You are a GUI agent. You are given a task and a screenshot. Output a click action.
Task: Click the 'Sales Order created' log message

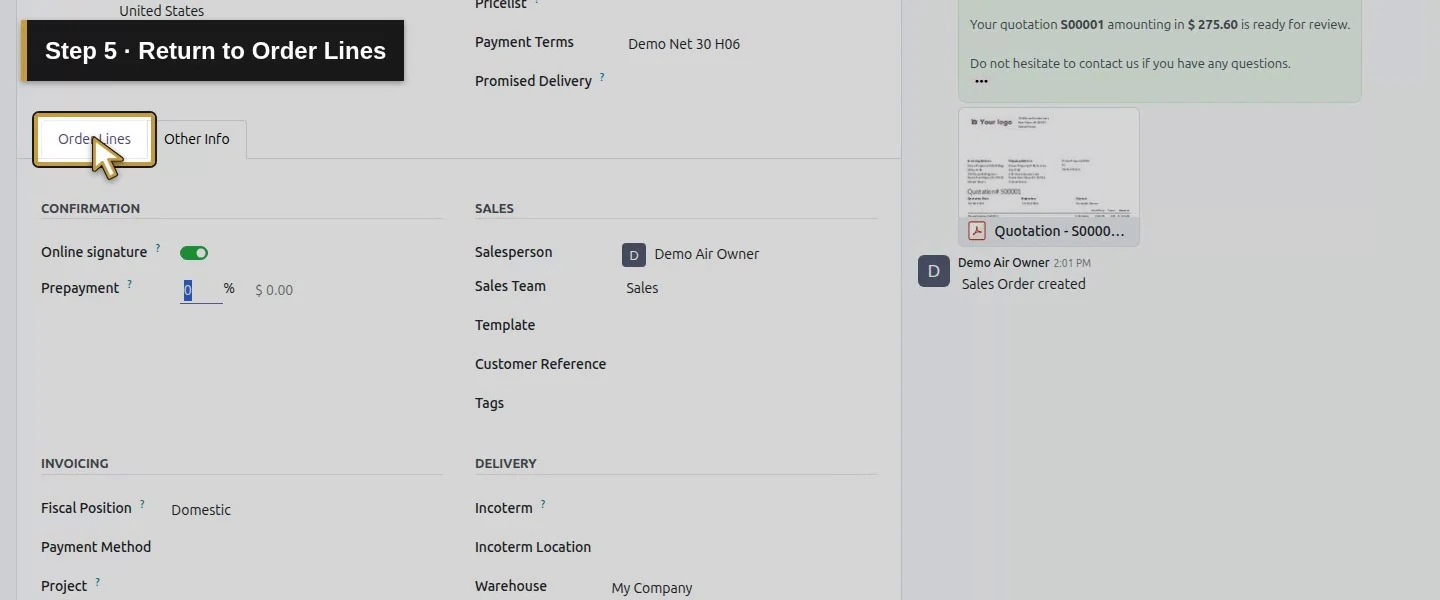[1023, 284]
